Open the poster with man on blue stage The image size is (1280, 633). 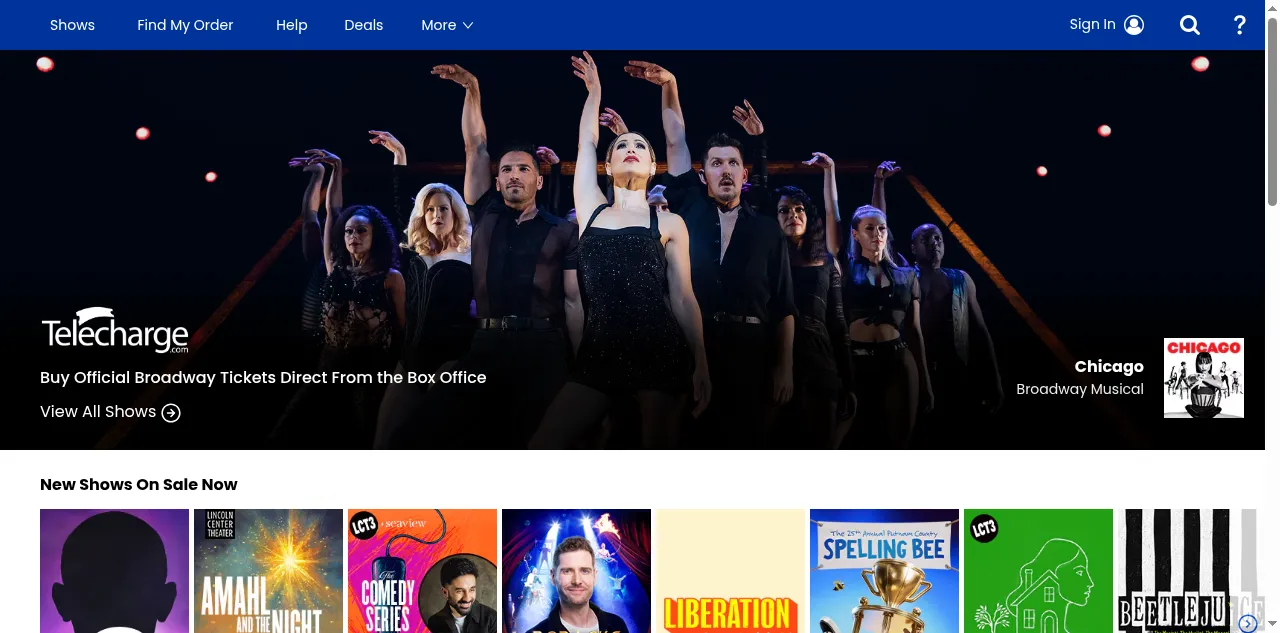576,571
